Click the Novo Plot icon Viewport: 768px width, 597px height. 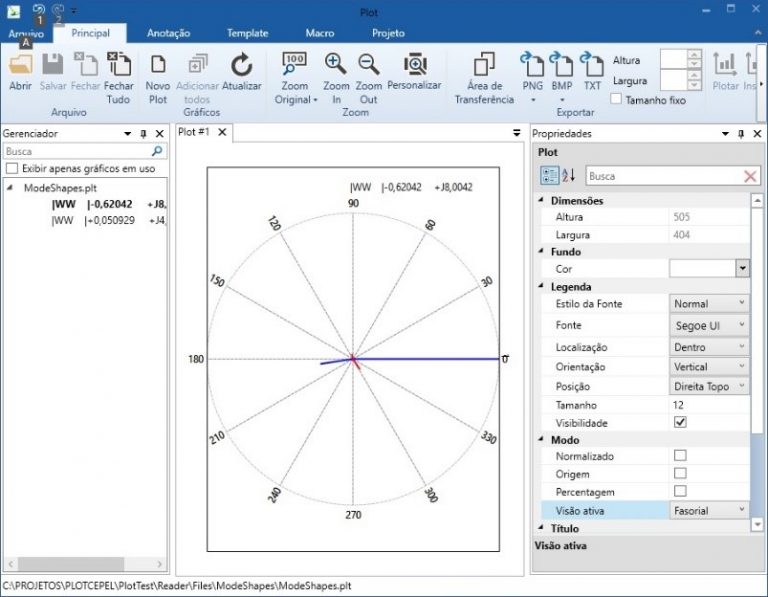coord(157,66)
